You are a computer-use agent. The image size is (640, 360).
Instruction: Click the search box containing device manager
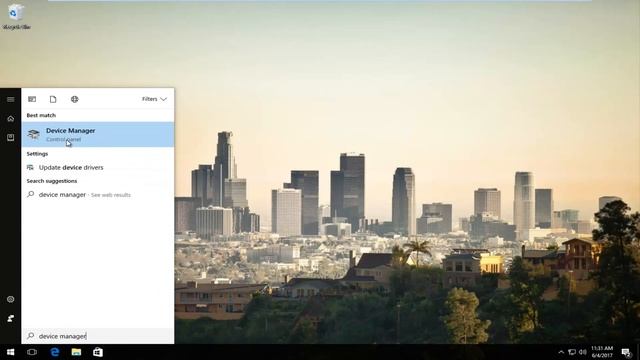coord(98,336)
